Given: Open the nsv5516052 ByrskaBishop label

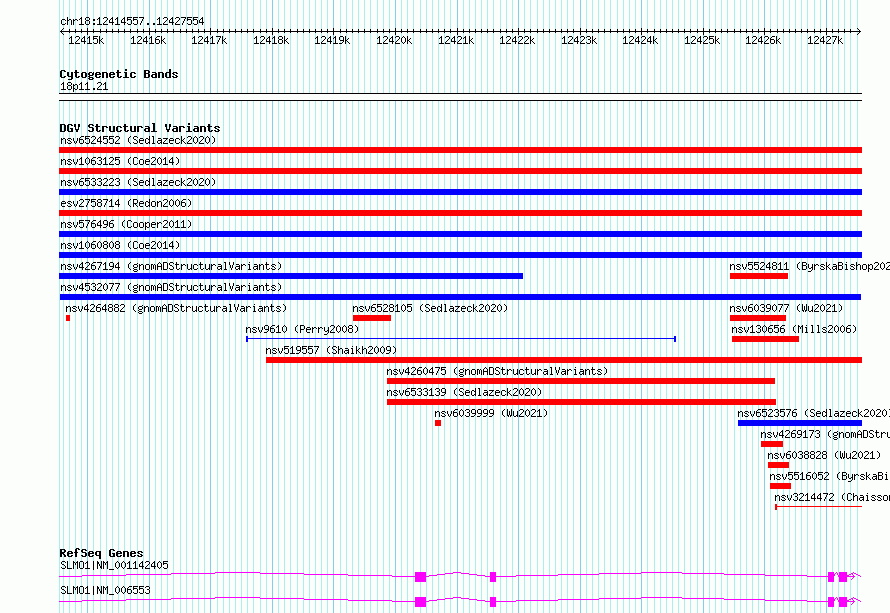Looking at the screenshot, I should 829,476.
